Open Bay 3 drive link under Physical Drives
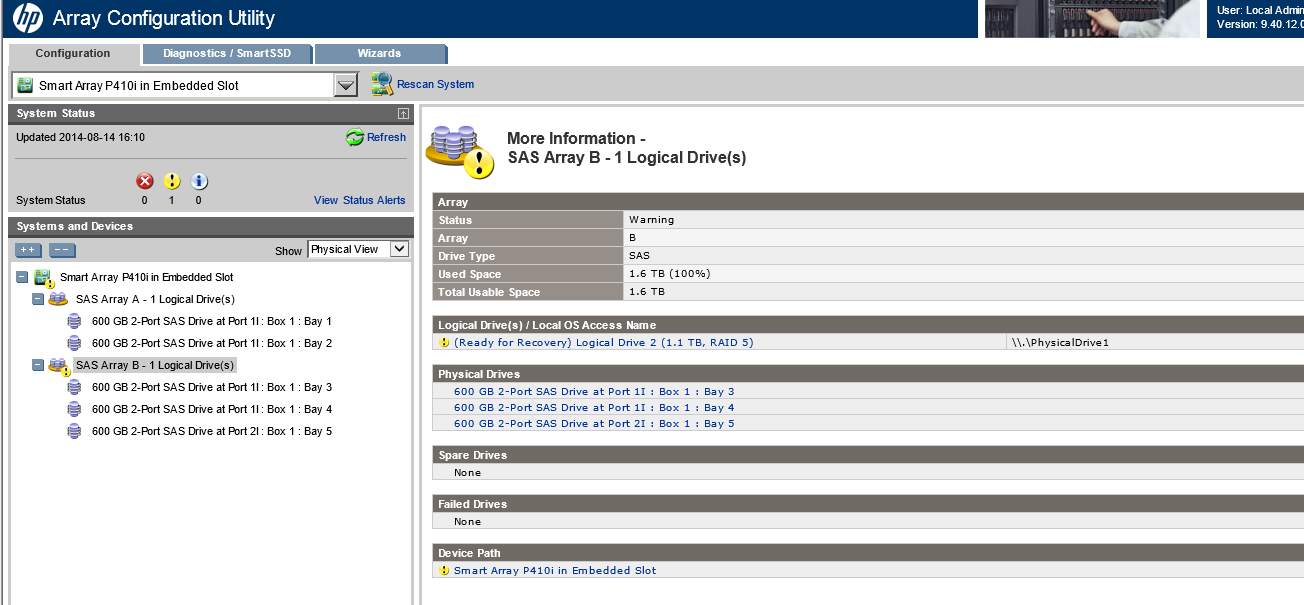 point(594,391)
